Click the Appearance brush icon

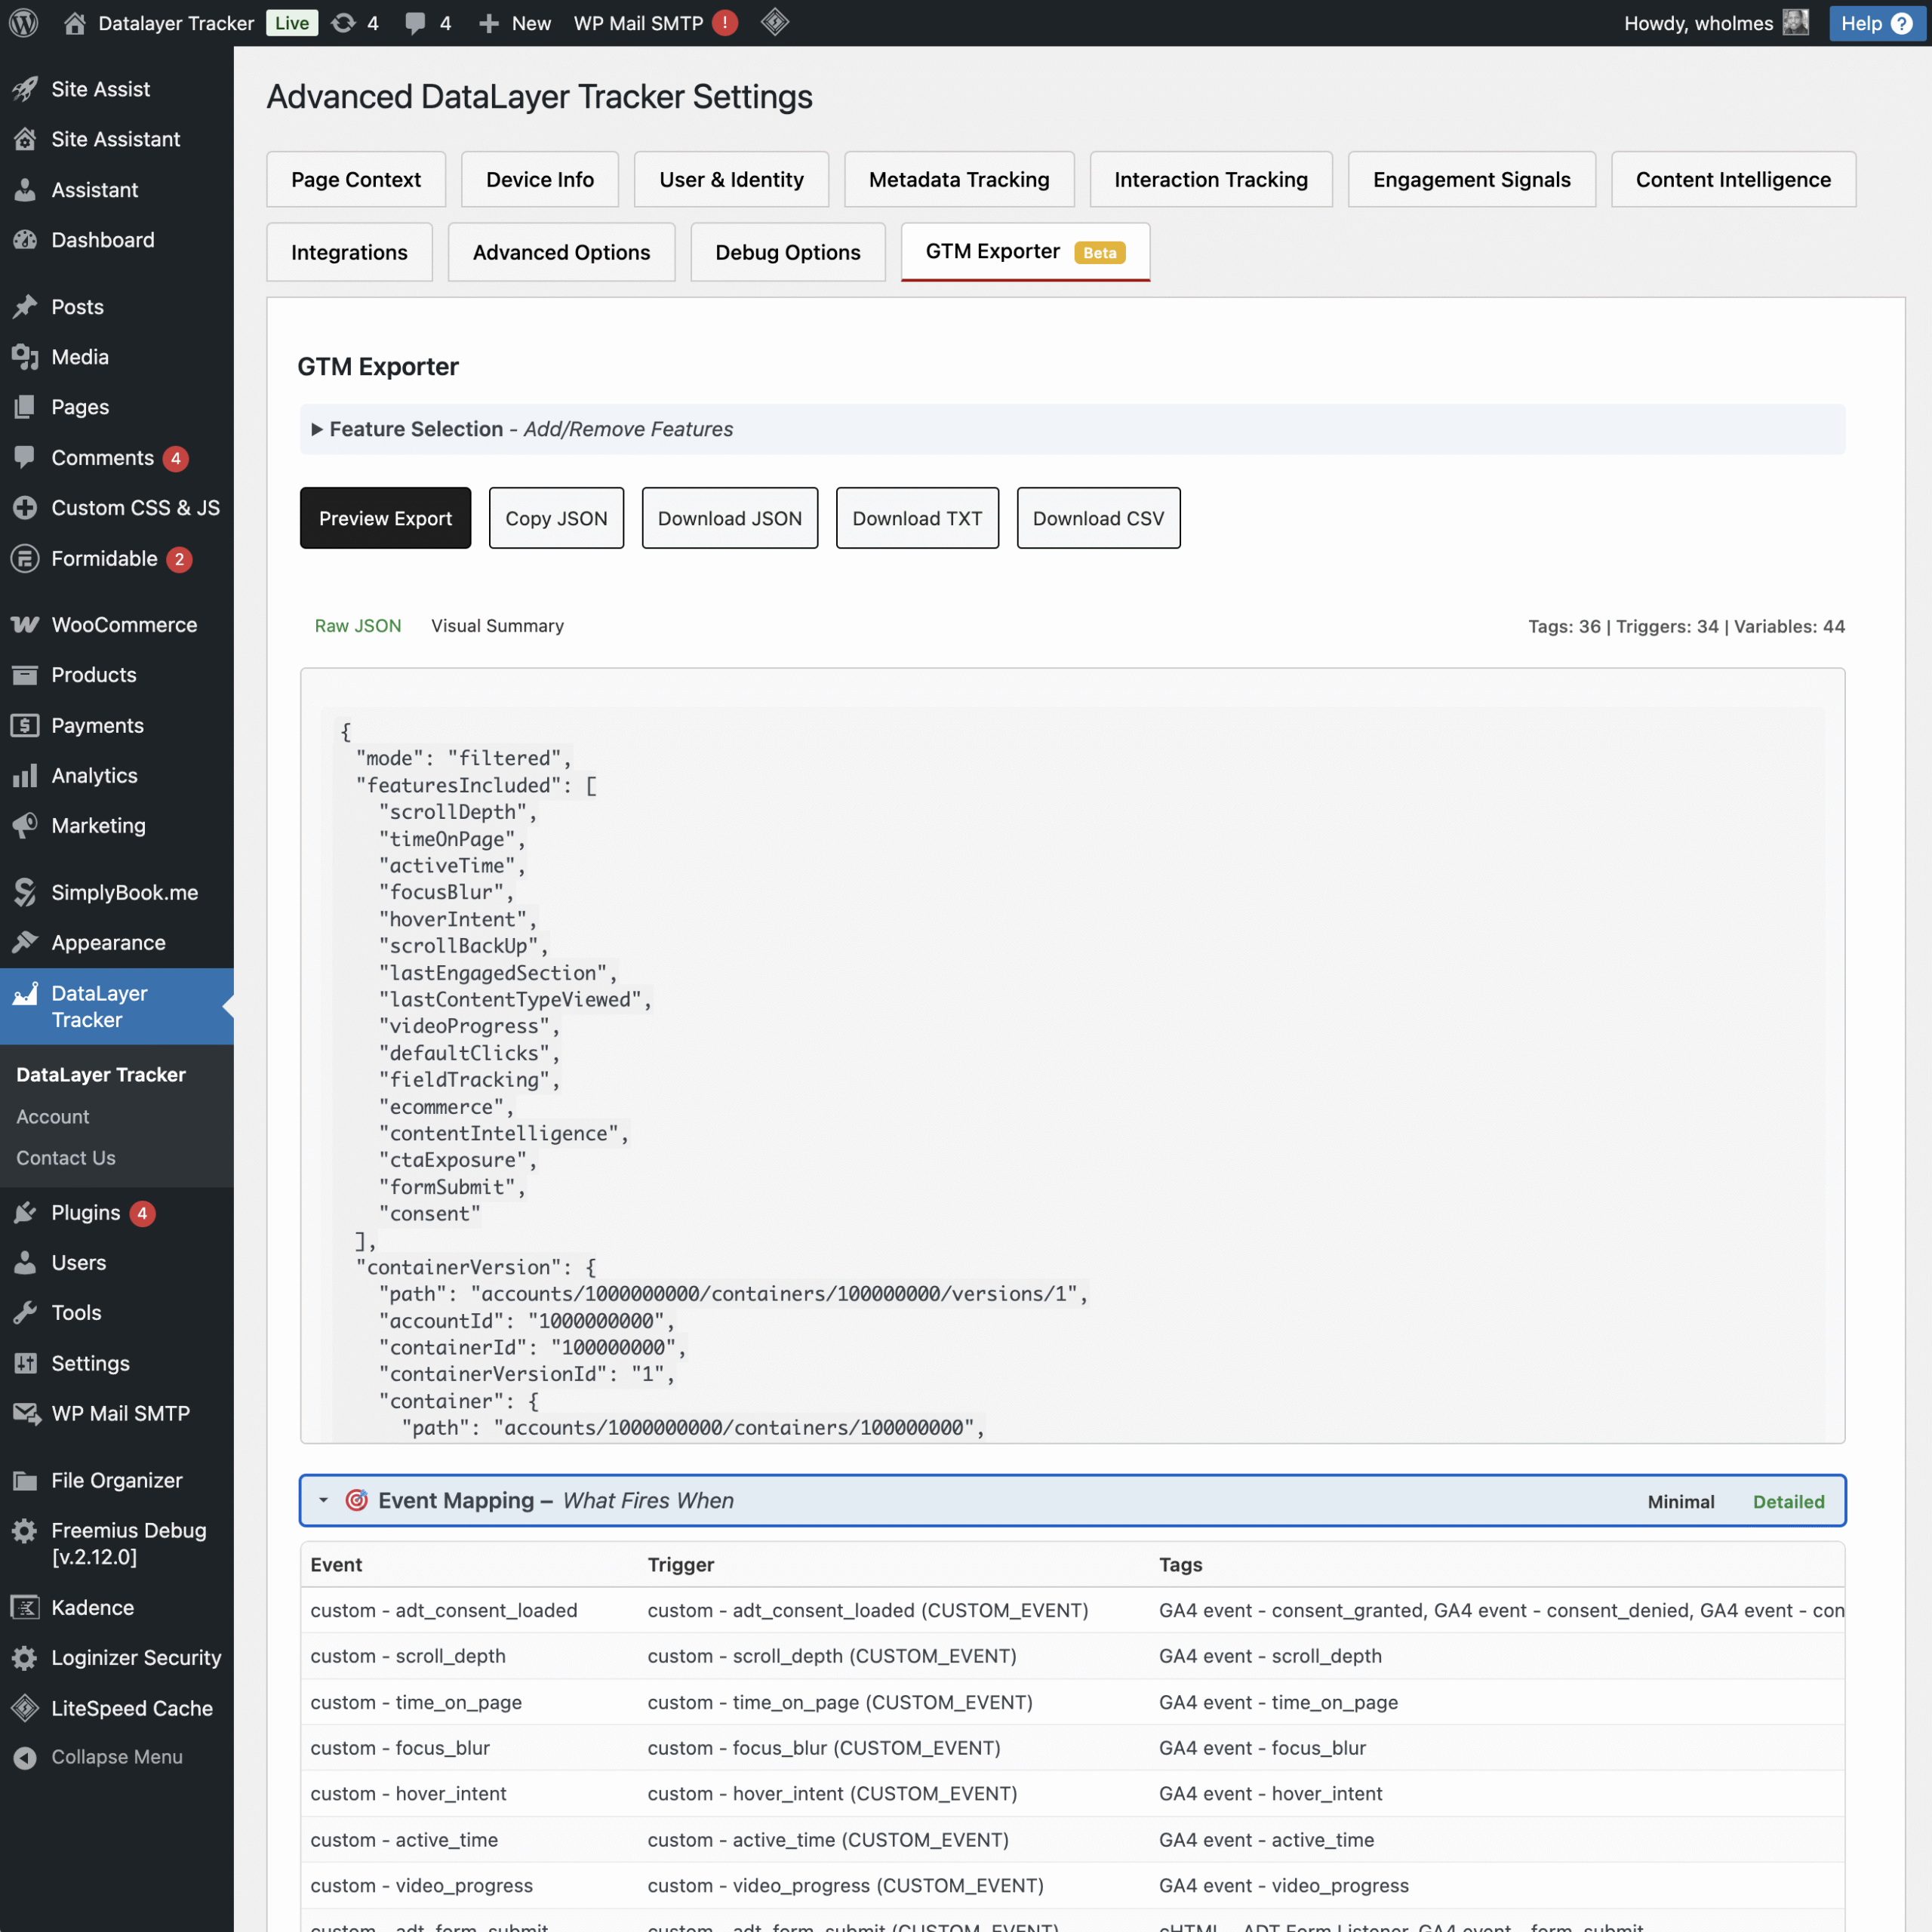(x=25, y=943)
